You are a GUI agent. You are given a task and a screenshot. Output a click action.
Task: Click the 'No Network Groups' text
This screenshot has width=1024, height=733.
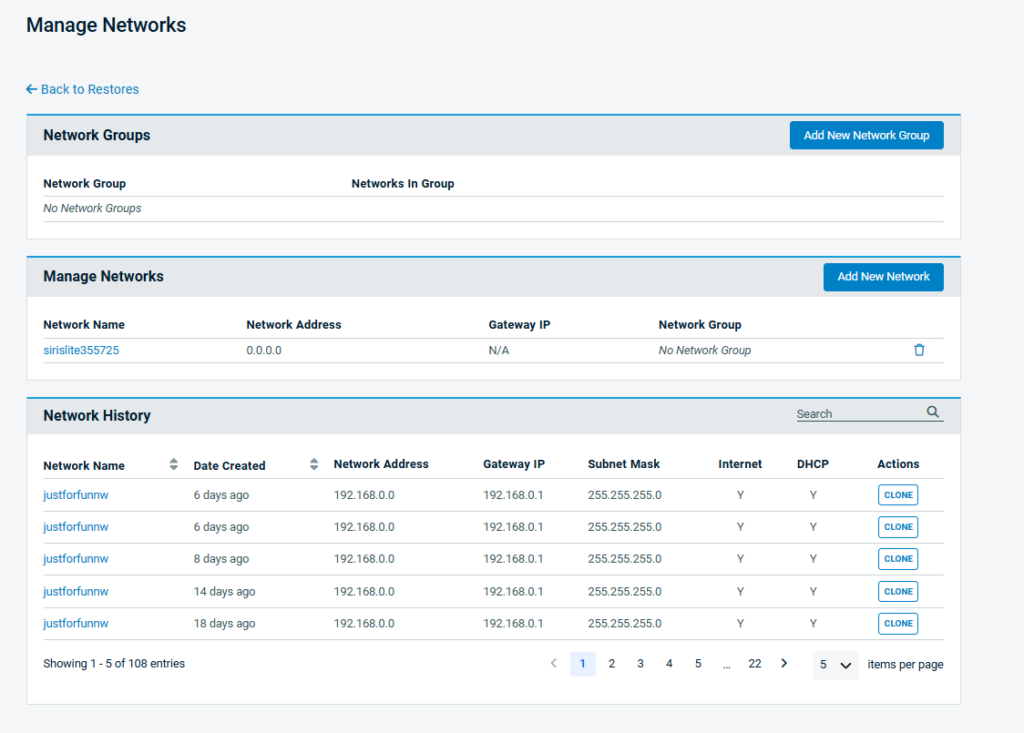click(x=92, y=208)
